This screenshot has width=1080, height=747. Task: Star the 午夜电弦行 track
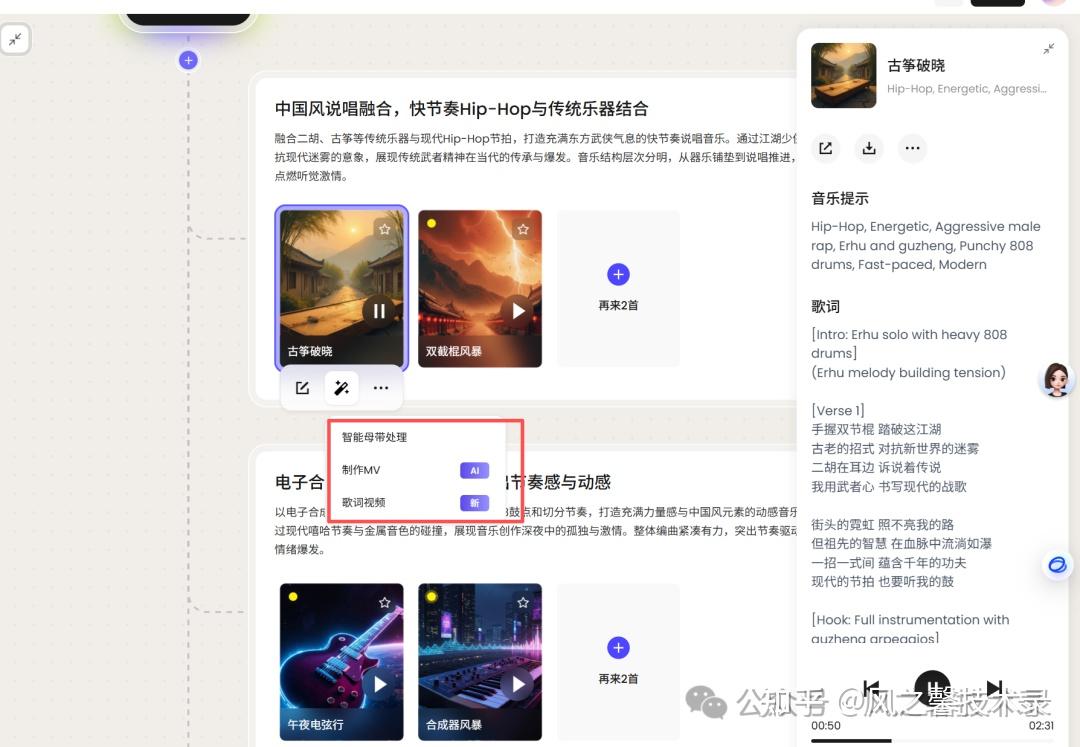(x=384, y=602)
